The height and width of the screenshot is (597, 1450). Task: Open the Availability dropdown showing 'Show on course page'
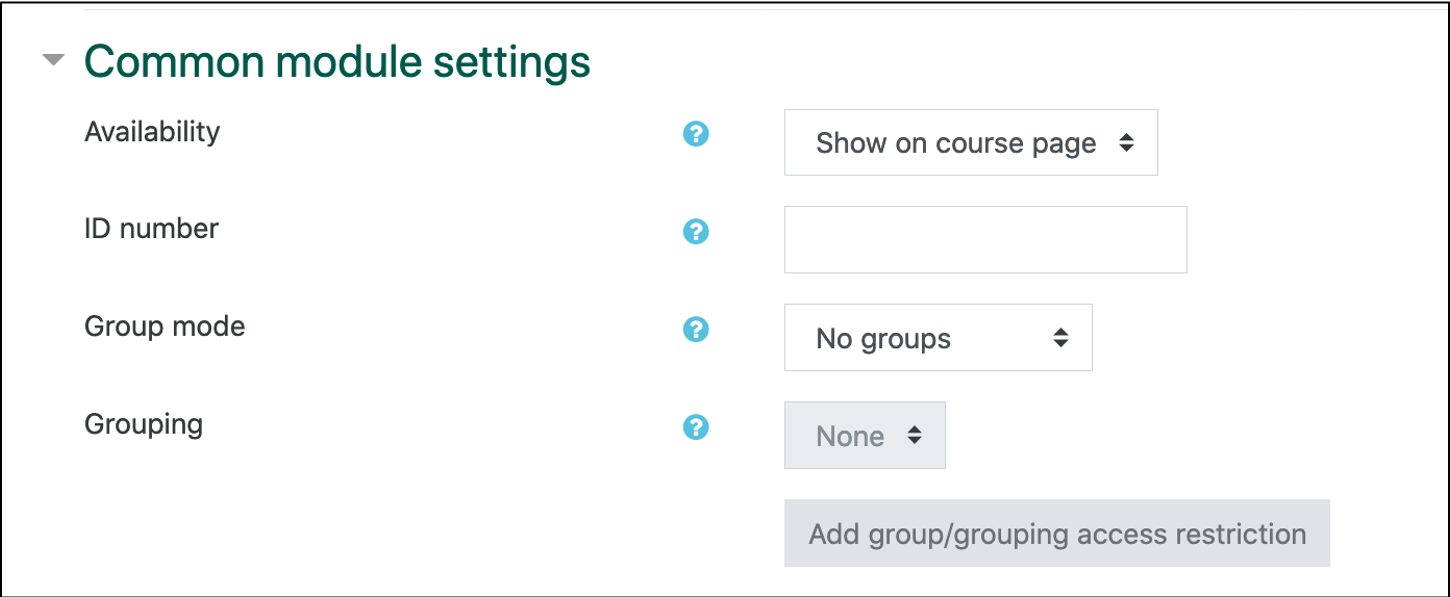click(970, 142)
